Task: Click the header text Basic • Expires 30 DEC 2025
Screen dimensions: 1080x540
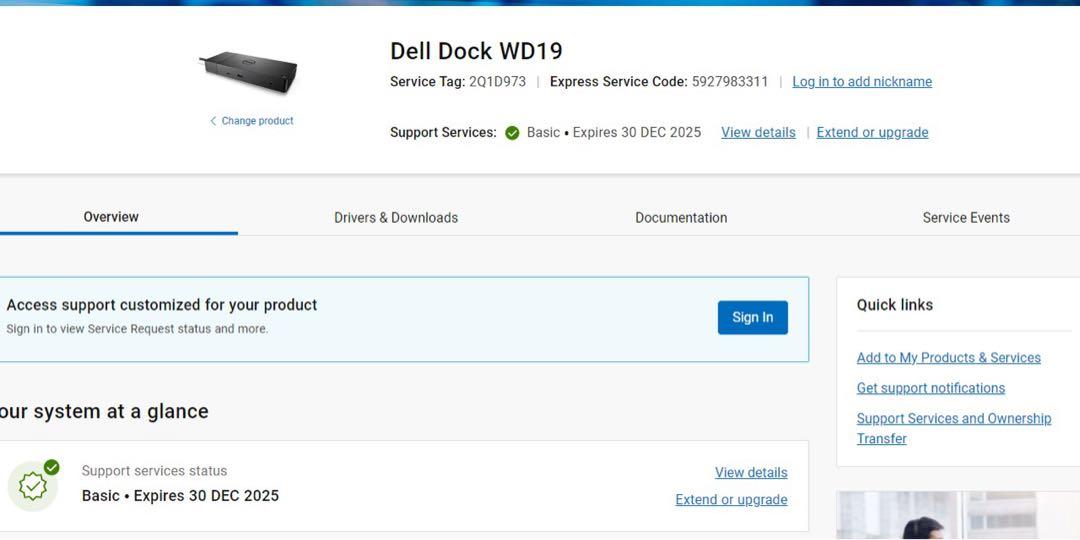Action: (x=614, y=132)
